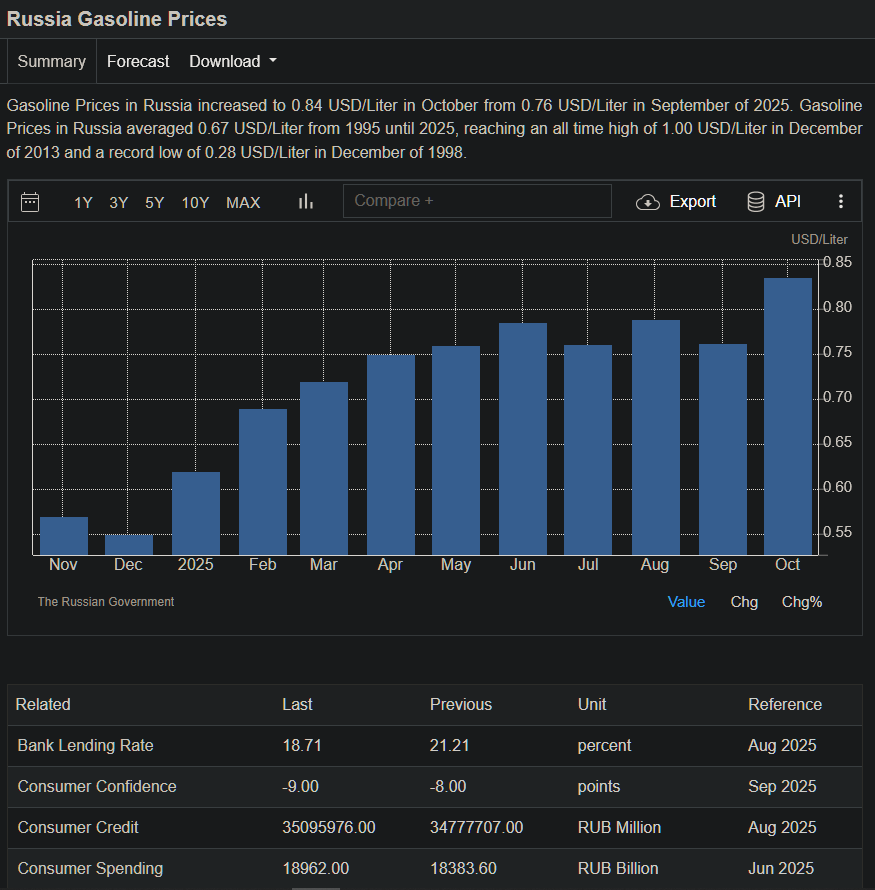Click the value 21.21
Viewport: 875px width, 890px height.
pos(449,745)
